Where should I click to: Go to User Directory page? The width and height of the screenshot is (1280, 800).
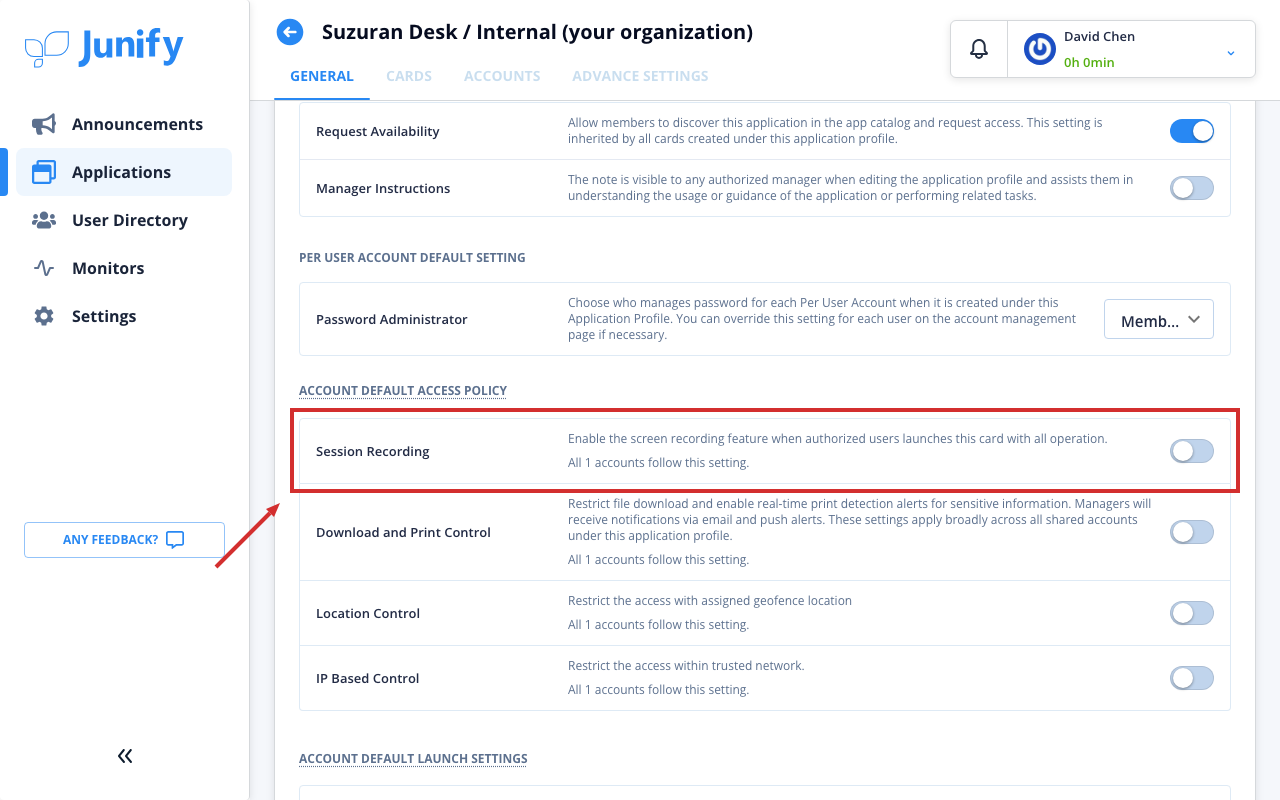pyautogui.click(x=124, y=220)
